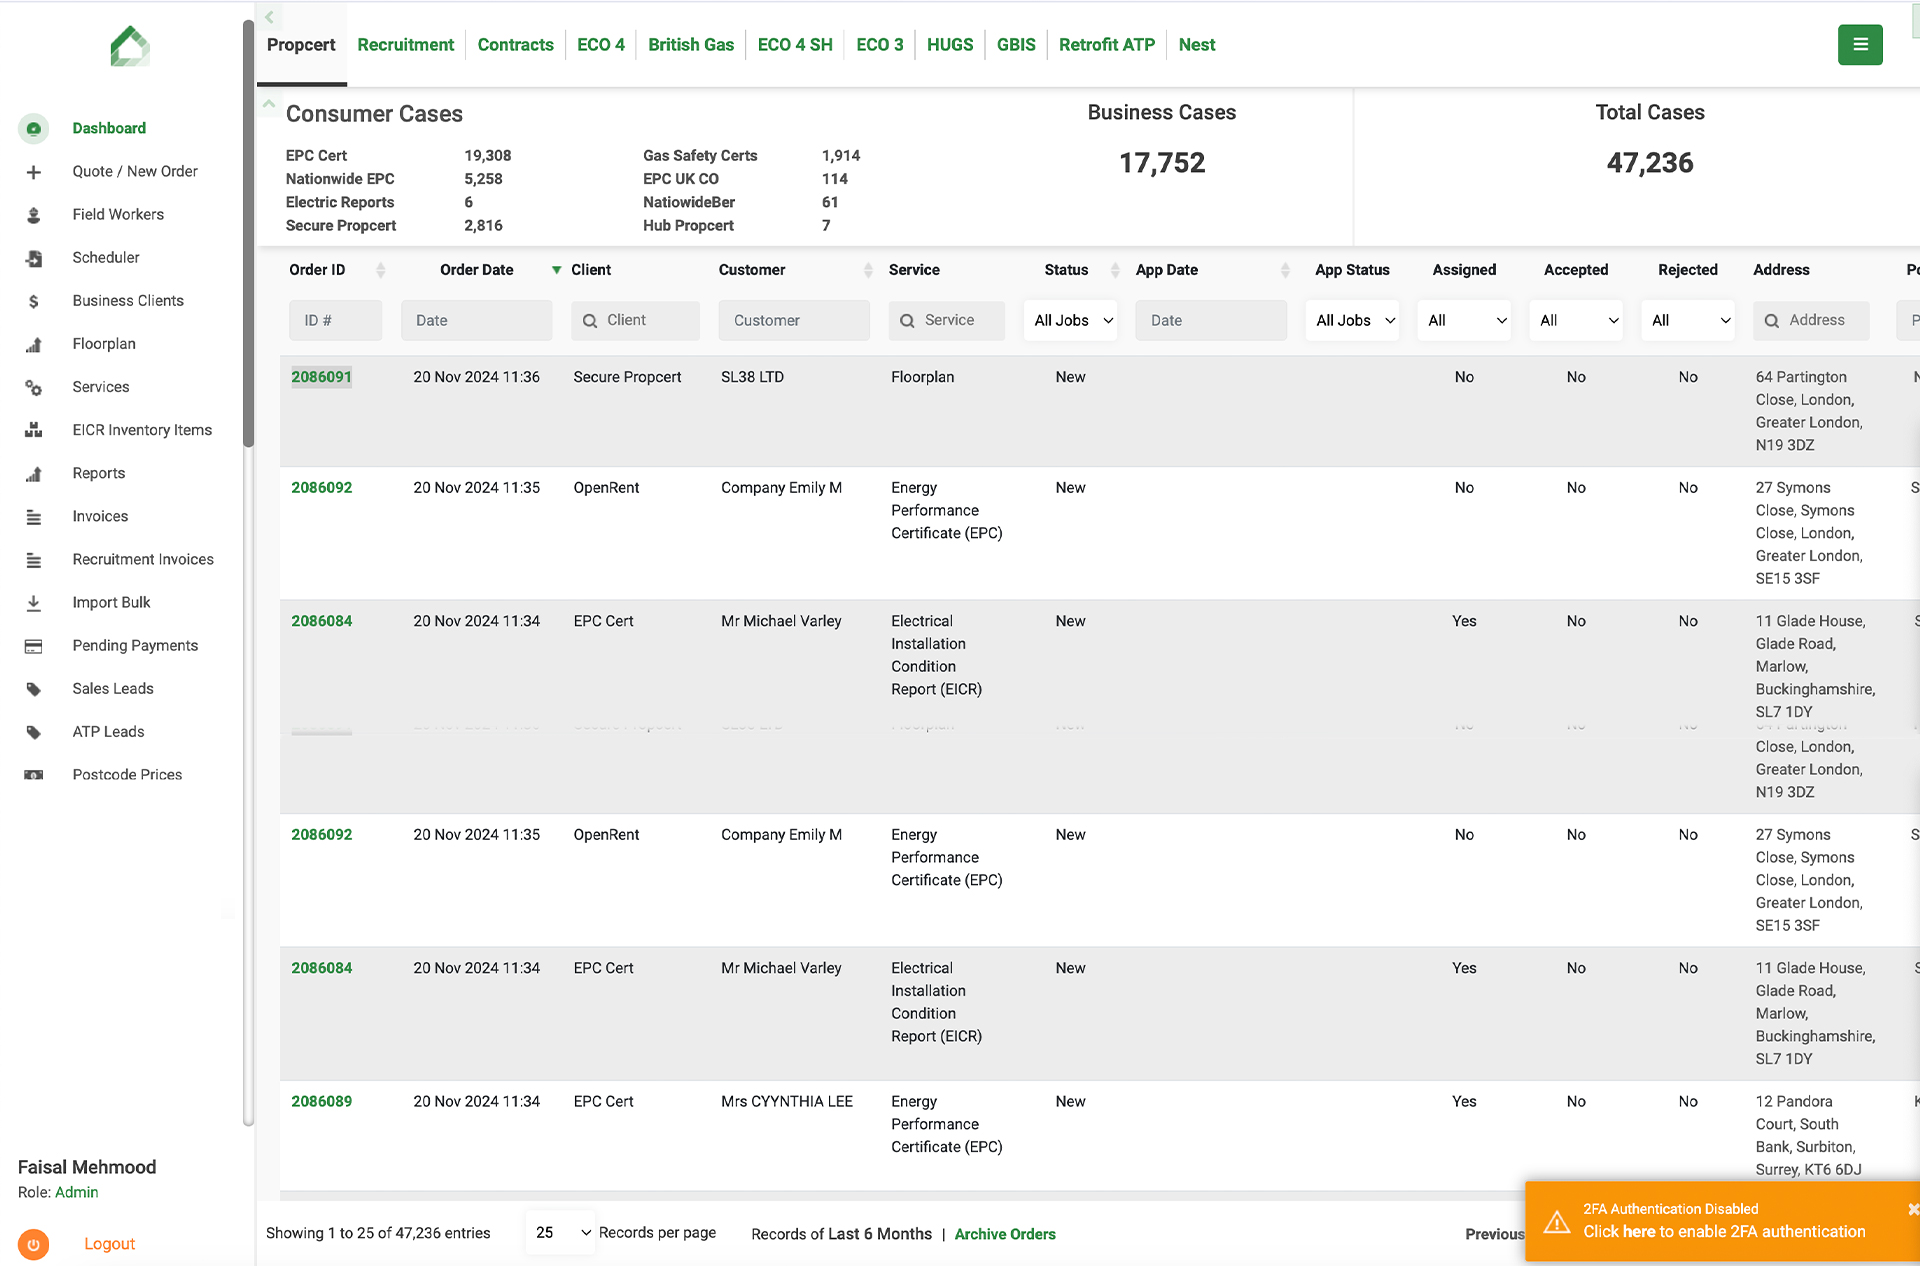
Task: Click the Archive Orders link
Action: tap(1005, 1234)
